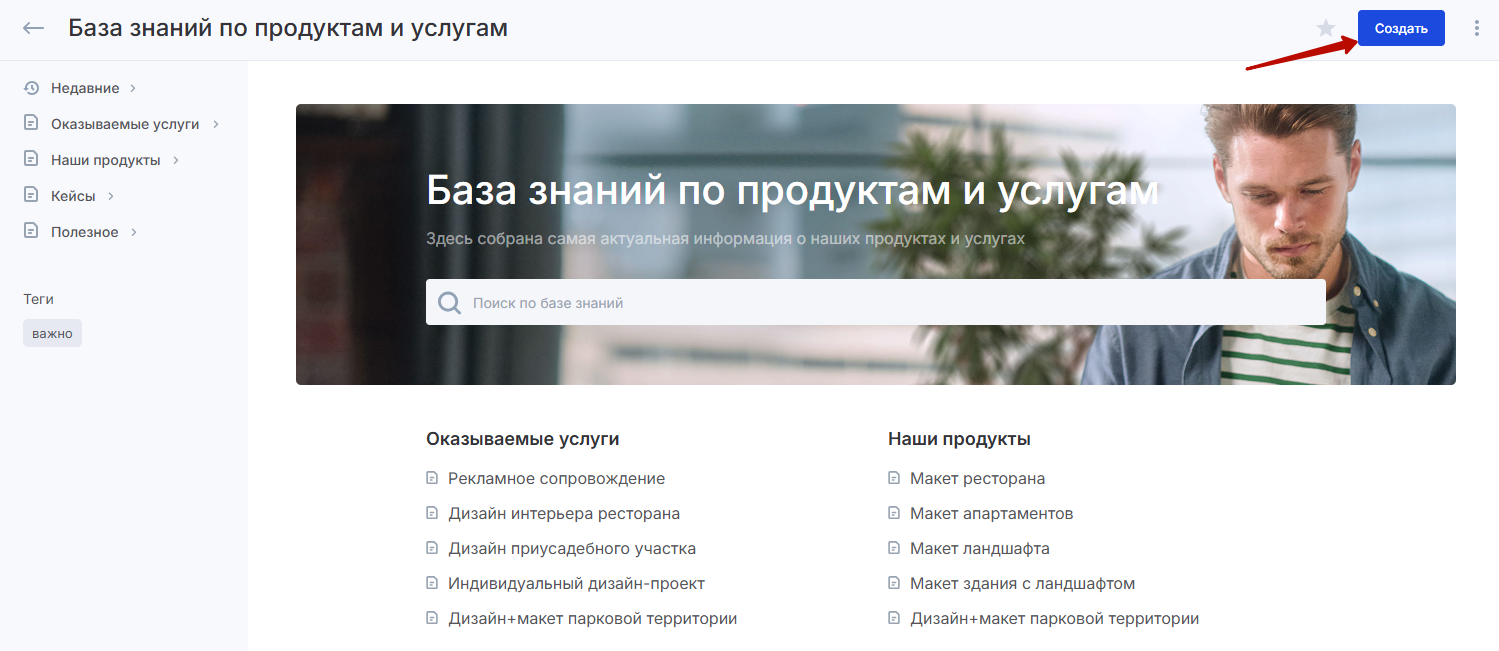Select Полезное section in the sidebar
This screenshot has height=651, width=1499.
[85, 232]
